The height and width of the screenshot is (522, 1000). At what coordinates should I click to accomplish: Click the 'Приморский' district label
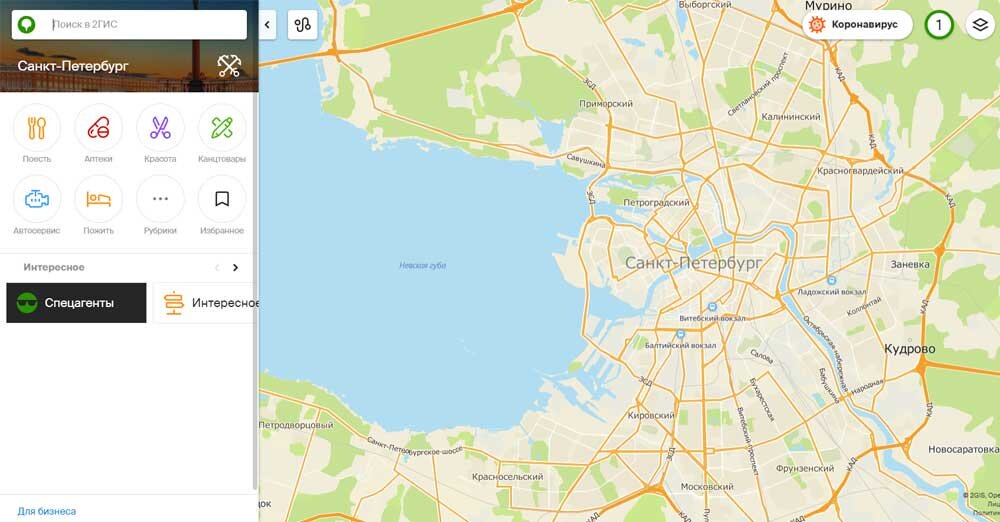(606, 103)
